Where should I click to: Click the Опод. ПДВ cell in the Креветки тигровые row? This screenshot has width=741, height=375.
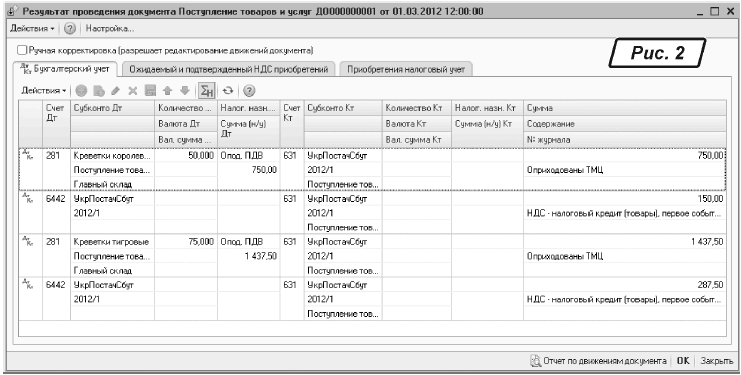[249, 242]
